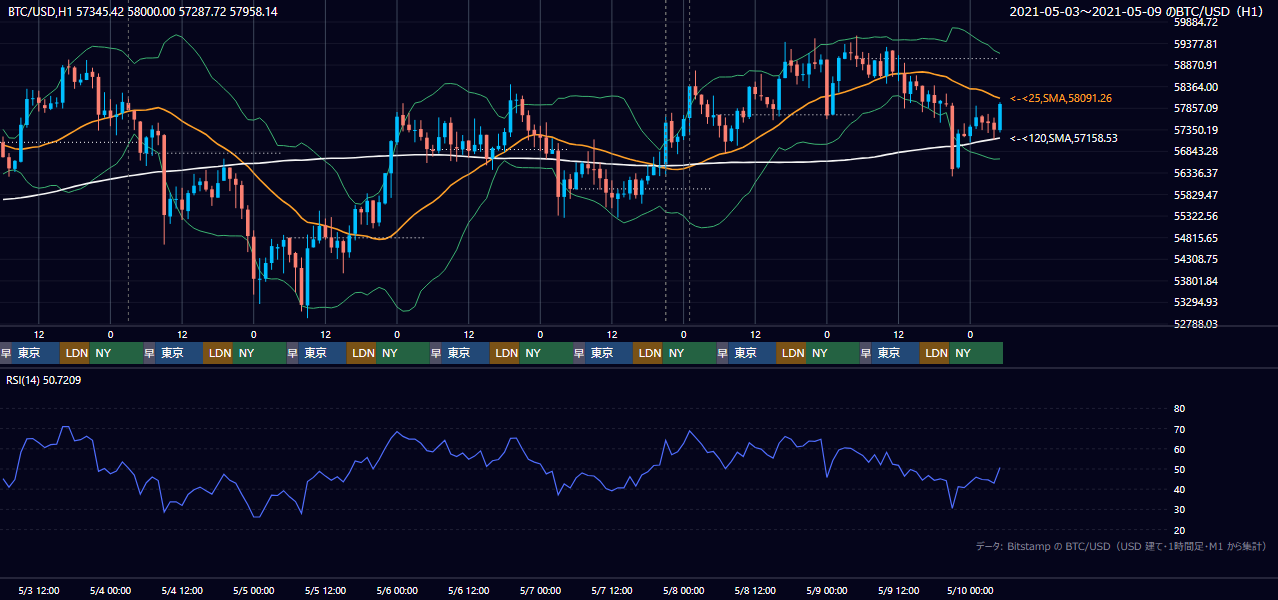Click the 5/8 00:00 time label
Image resolution: width=1278 pixels, height=600 pixels.
pyautogui.click(x=684, y=590)
